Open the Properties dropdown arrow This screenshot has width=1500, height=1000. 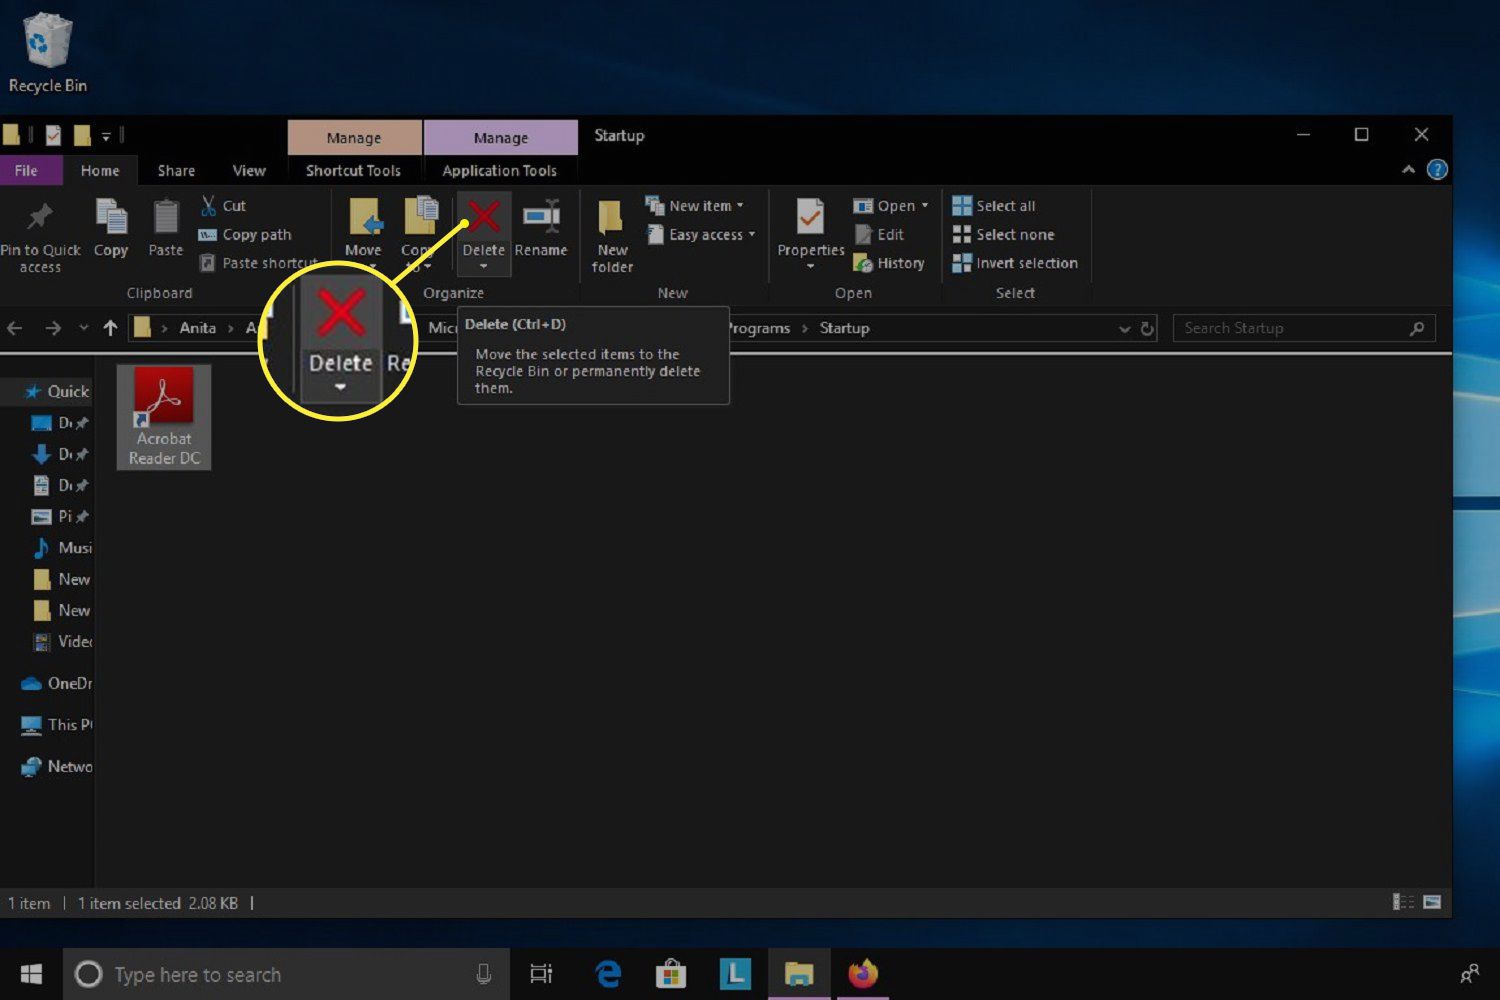[810, 267]
